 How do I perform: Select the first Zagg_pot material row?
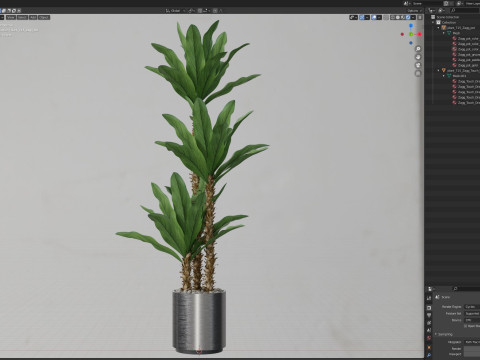[466, 39]
